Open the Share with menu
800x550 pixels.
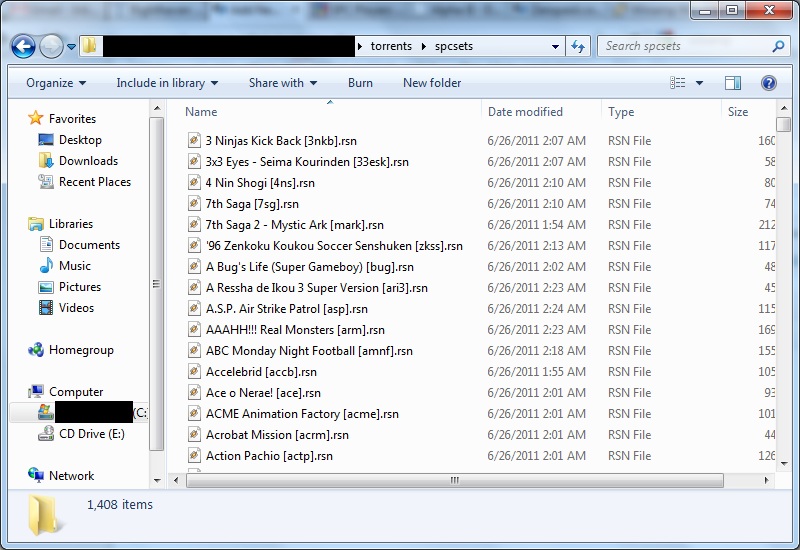[x=283, y=83]
